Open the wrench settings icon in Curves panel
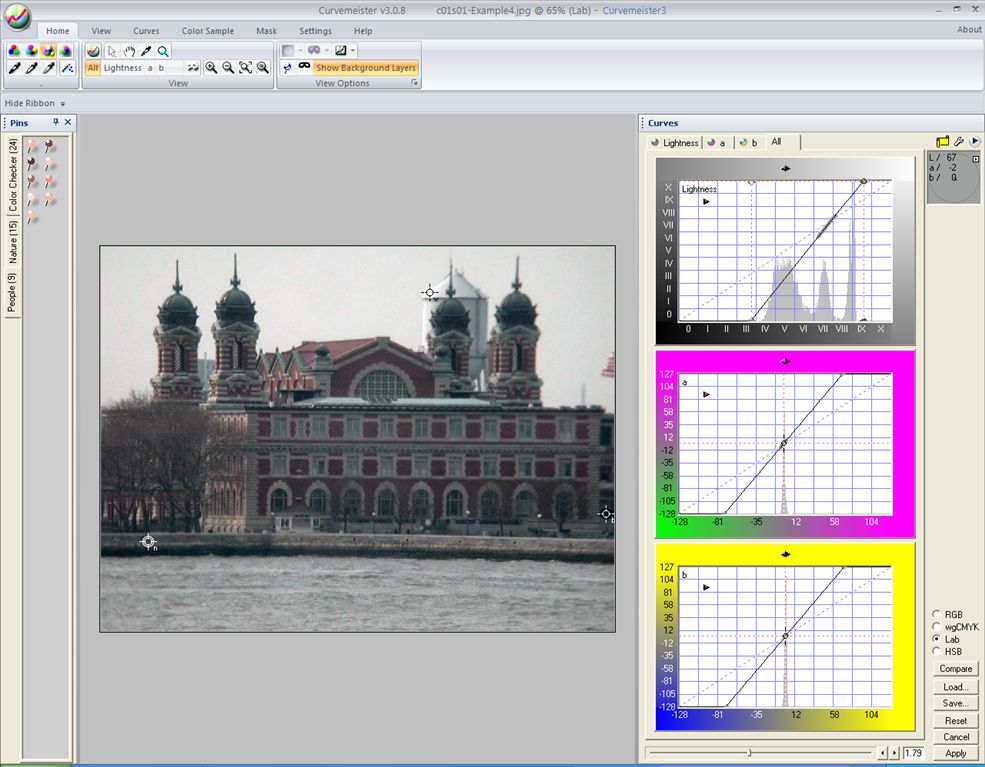985x767 pixels. tap(959, 141)
